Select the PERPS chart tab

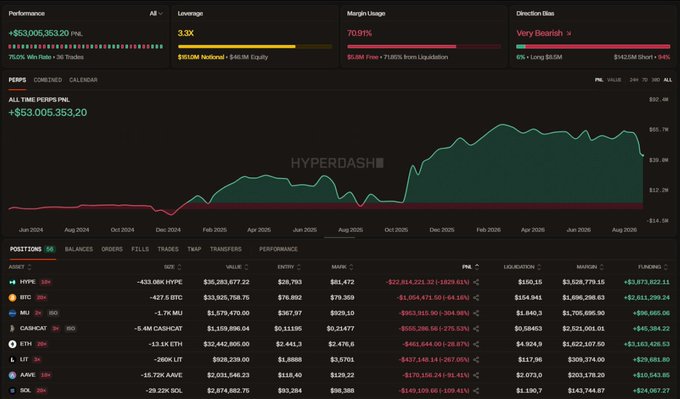tap(17, 80)
